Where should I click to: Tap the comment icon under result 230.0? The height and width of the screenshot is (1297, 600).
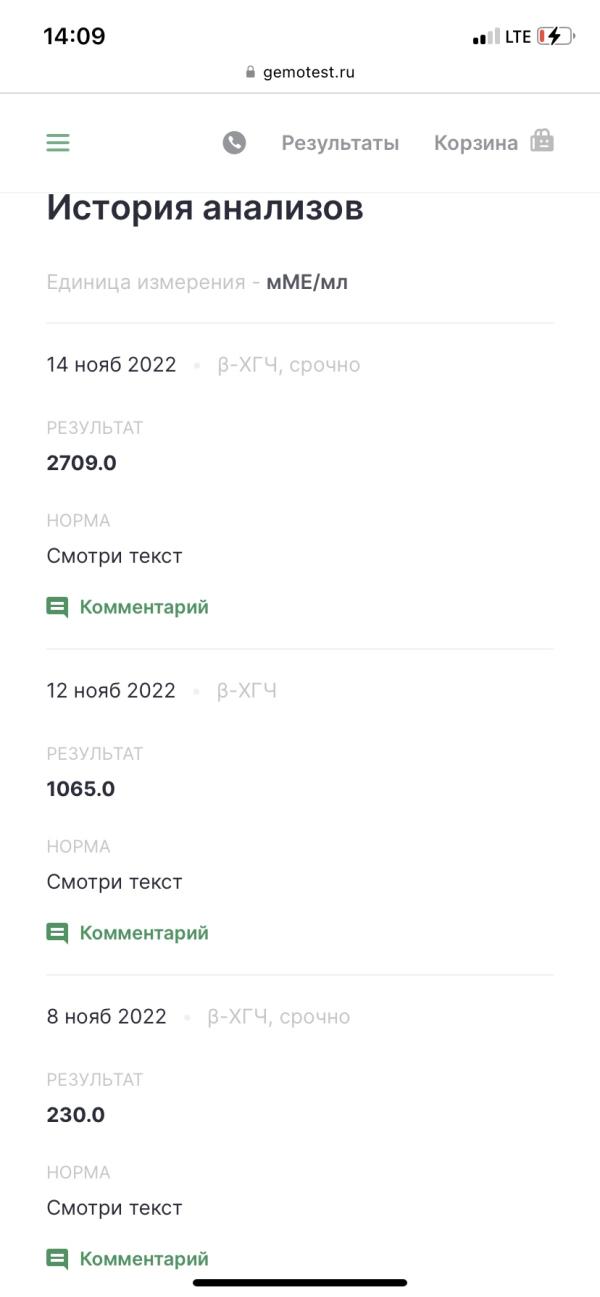point(58,1260)
